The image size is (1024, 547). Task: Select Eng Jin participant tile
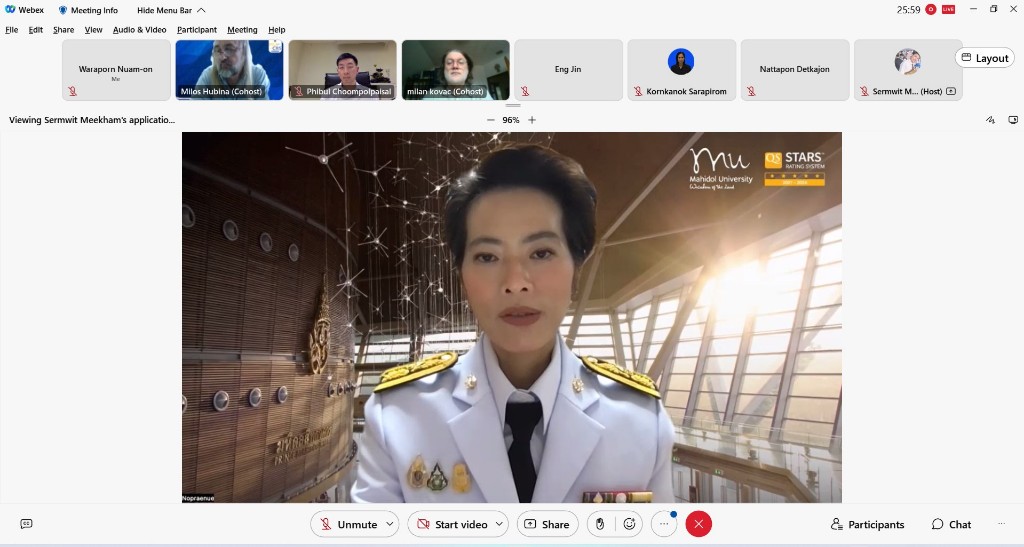[568, 70]
